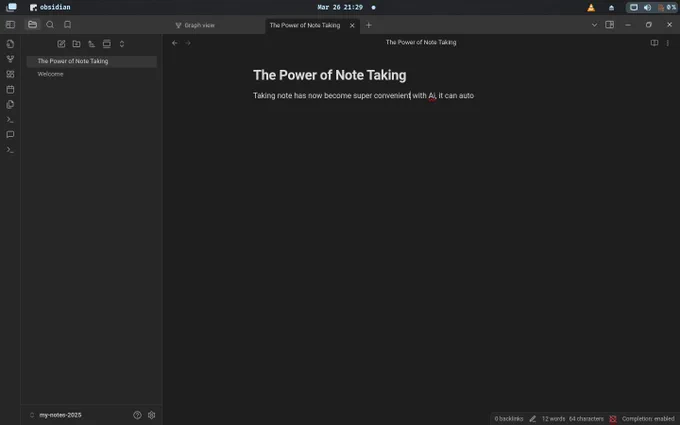680x425 pixels.
Task: Open quick switcher icon at top of ribbon
Action: pos(10,44)
